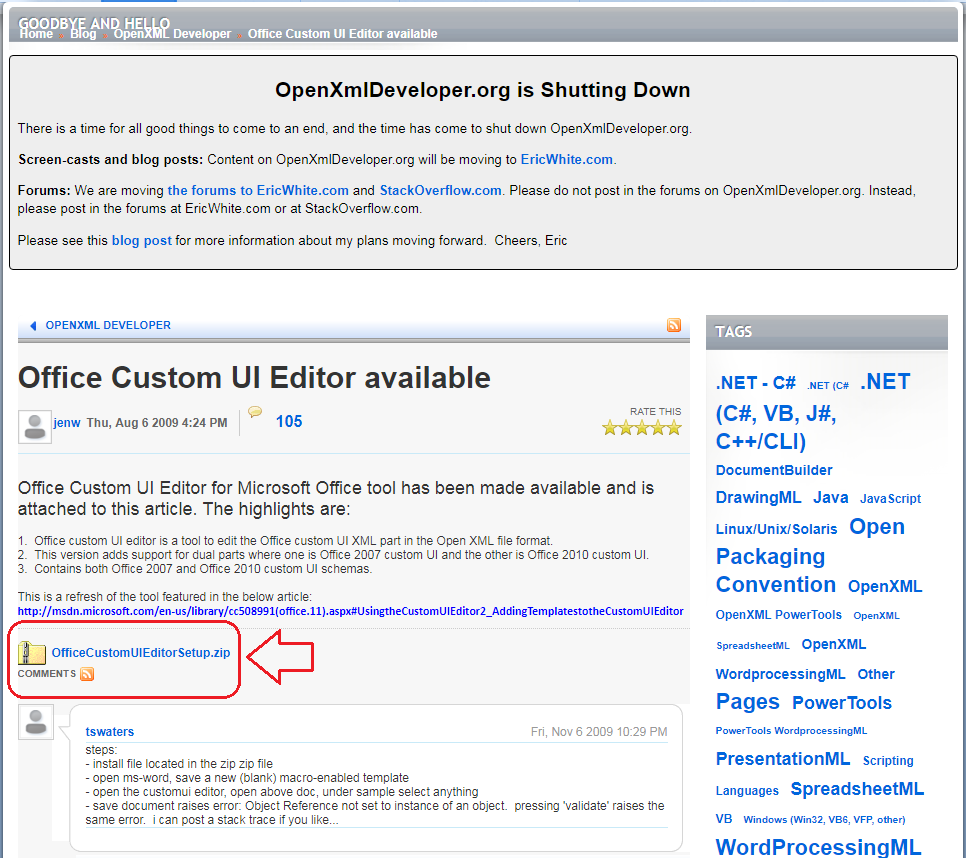Select the PresentationML tag
The width and height of the screenshot is (966, 858).
(782, 759)
